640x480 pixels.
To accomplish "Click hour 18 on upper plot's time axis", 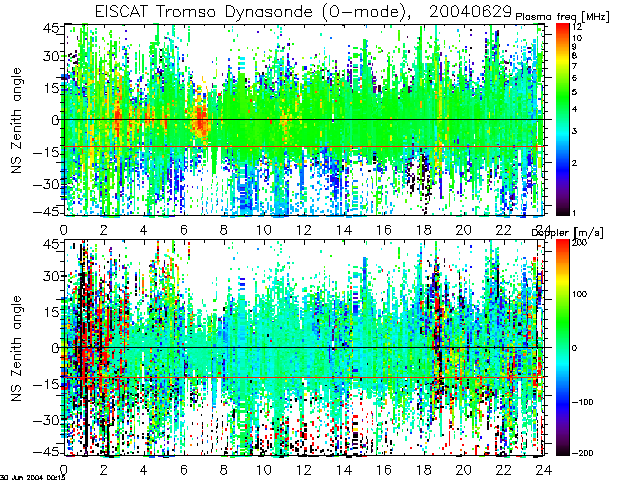I will point(424,230).
